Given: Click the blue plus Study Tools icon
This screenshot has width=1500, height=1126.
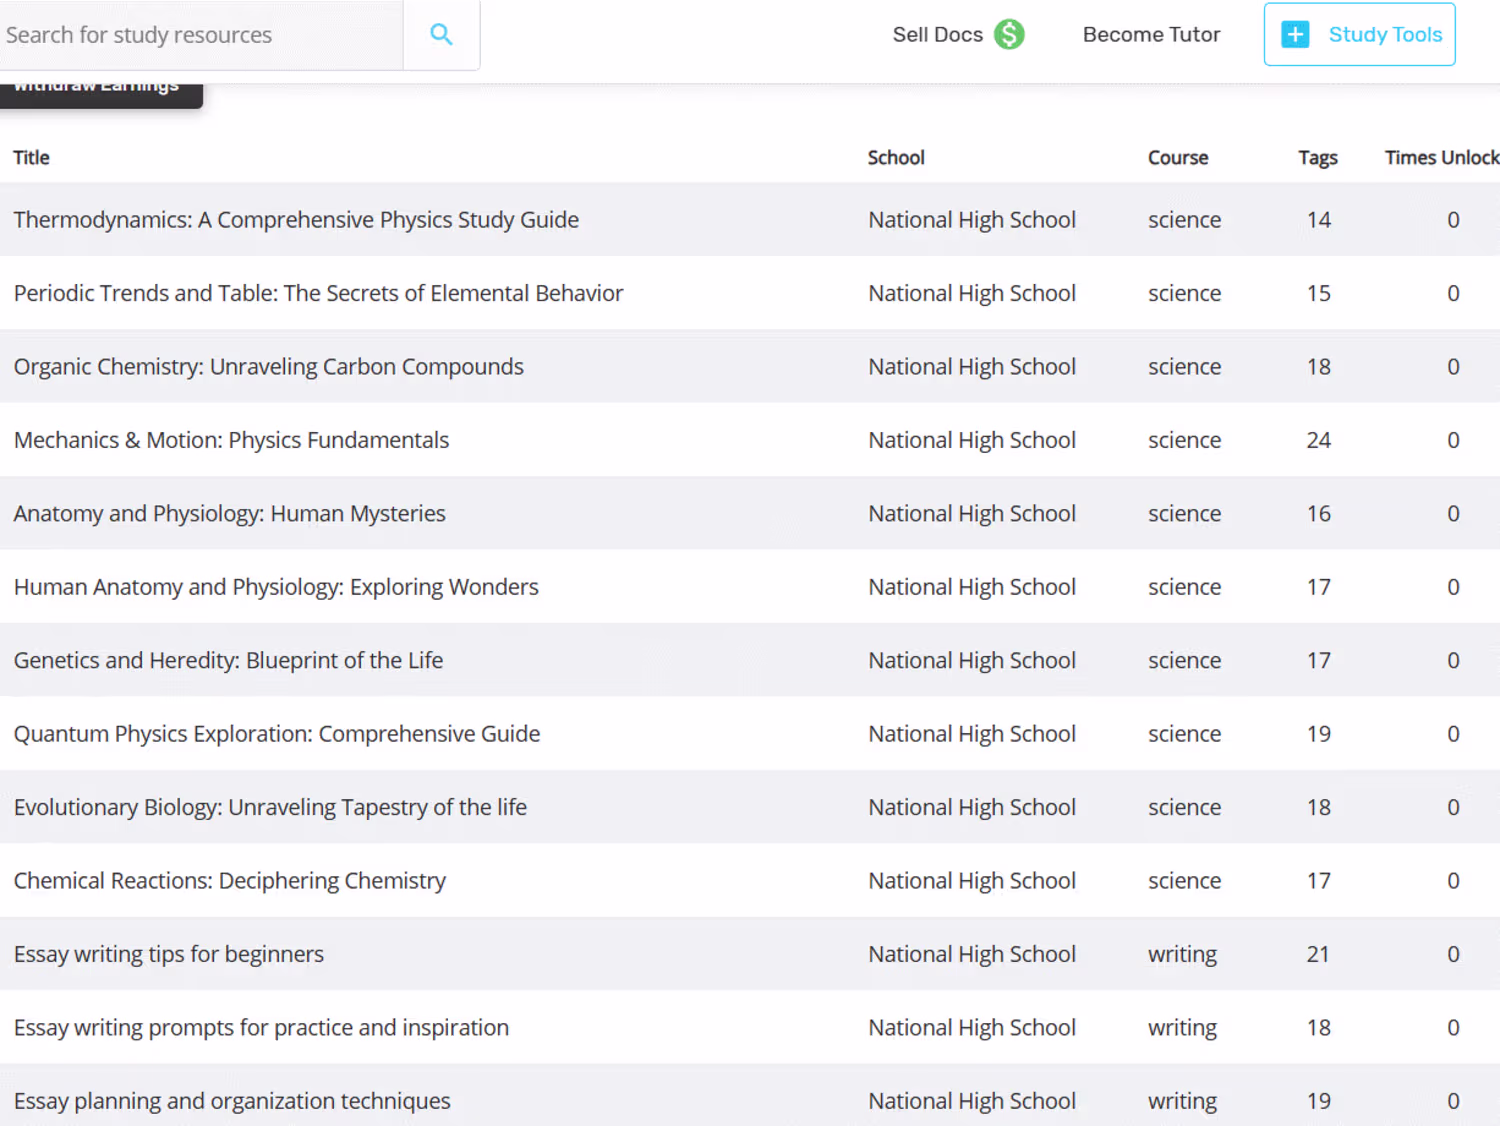Looking at the screenshot, I should tap(1295, 35).
